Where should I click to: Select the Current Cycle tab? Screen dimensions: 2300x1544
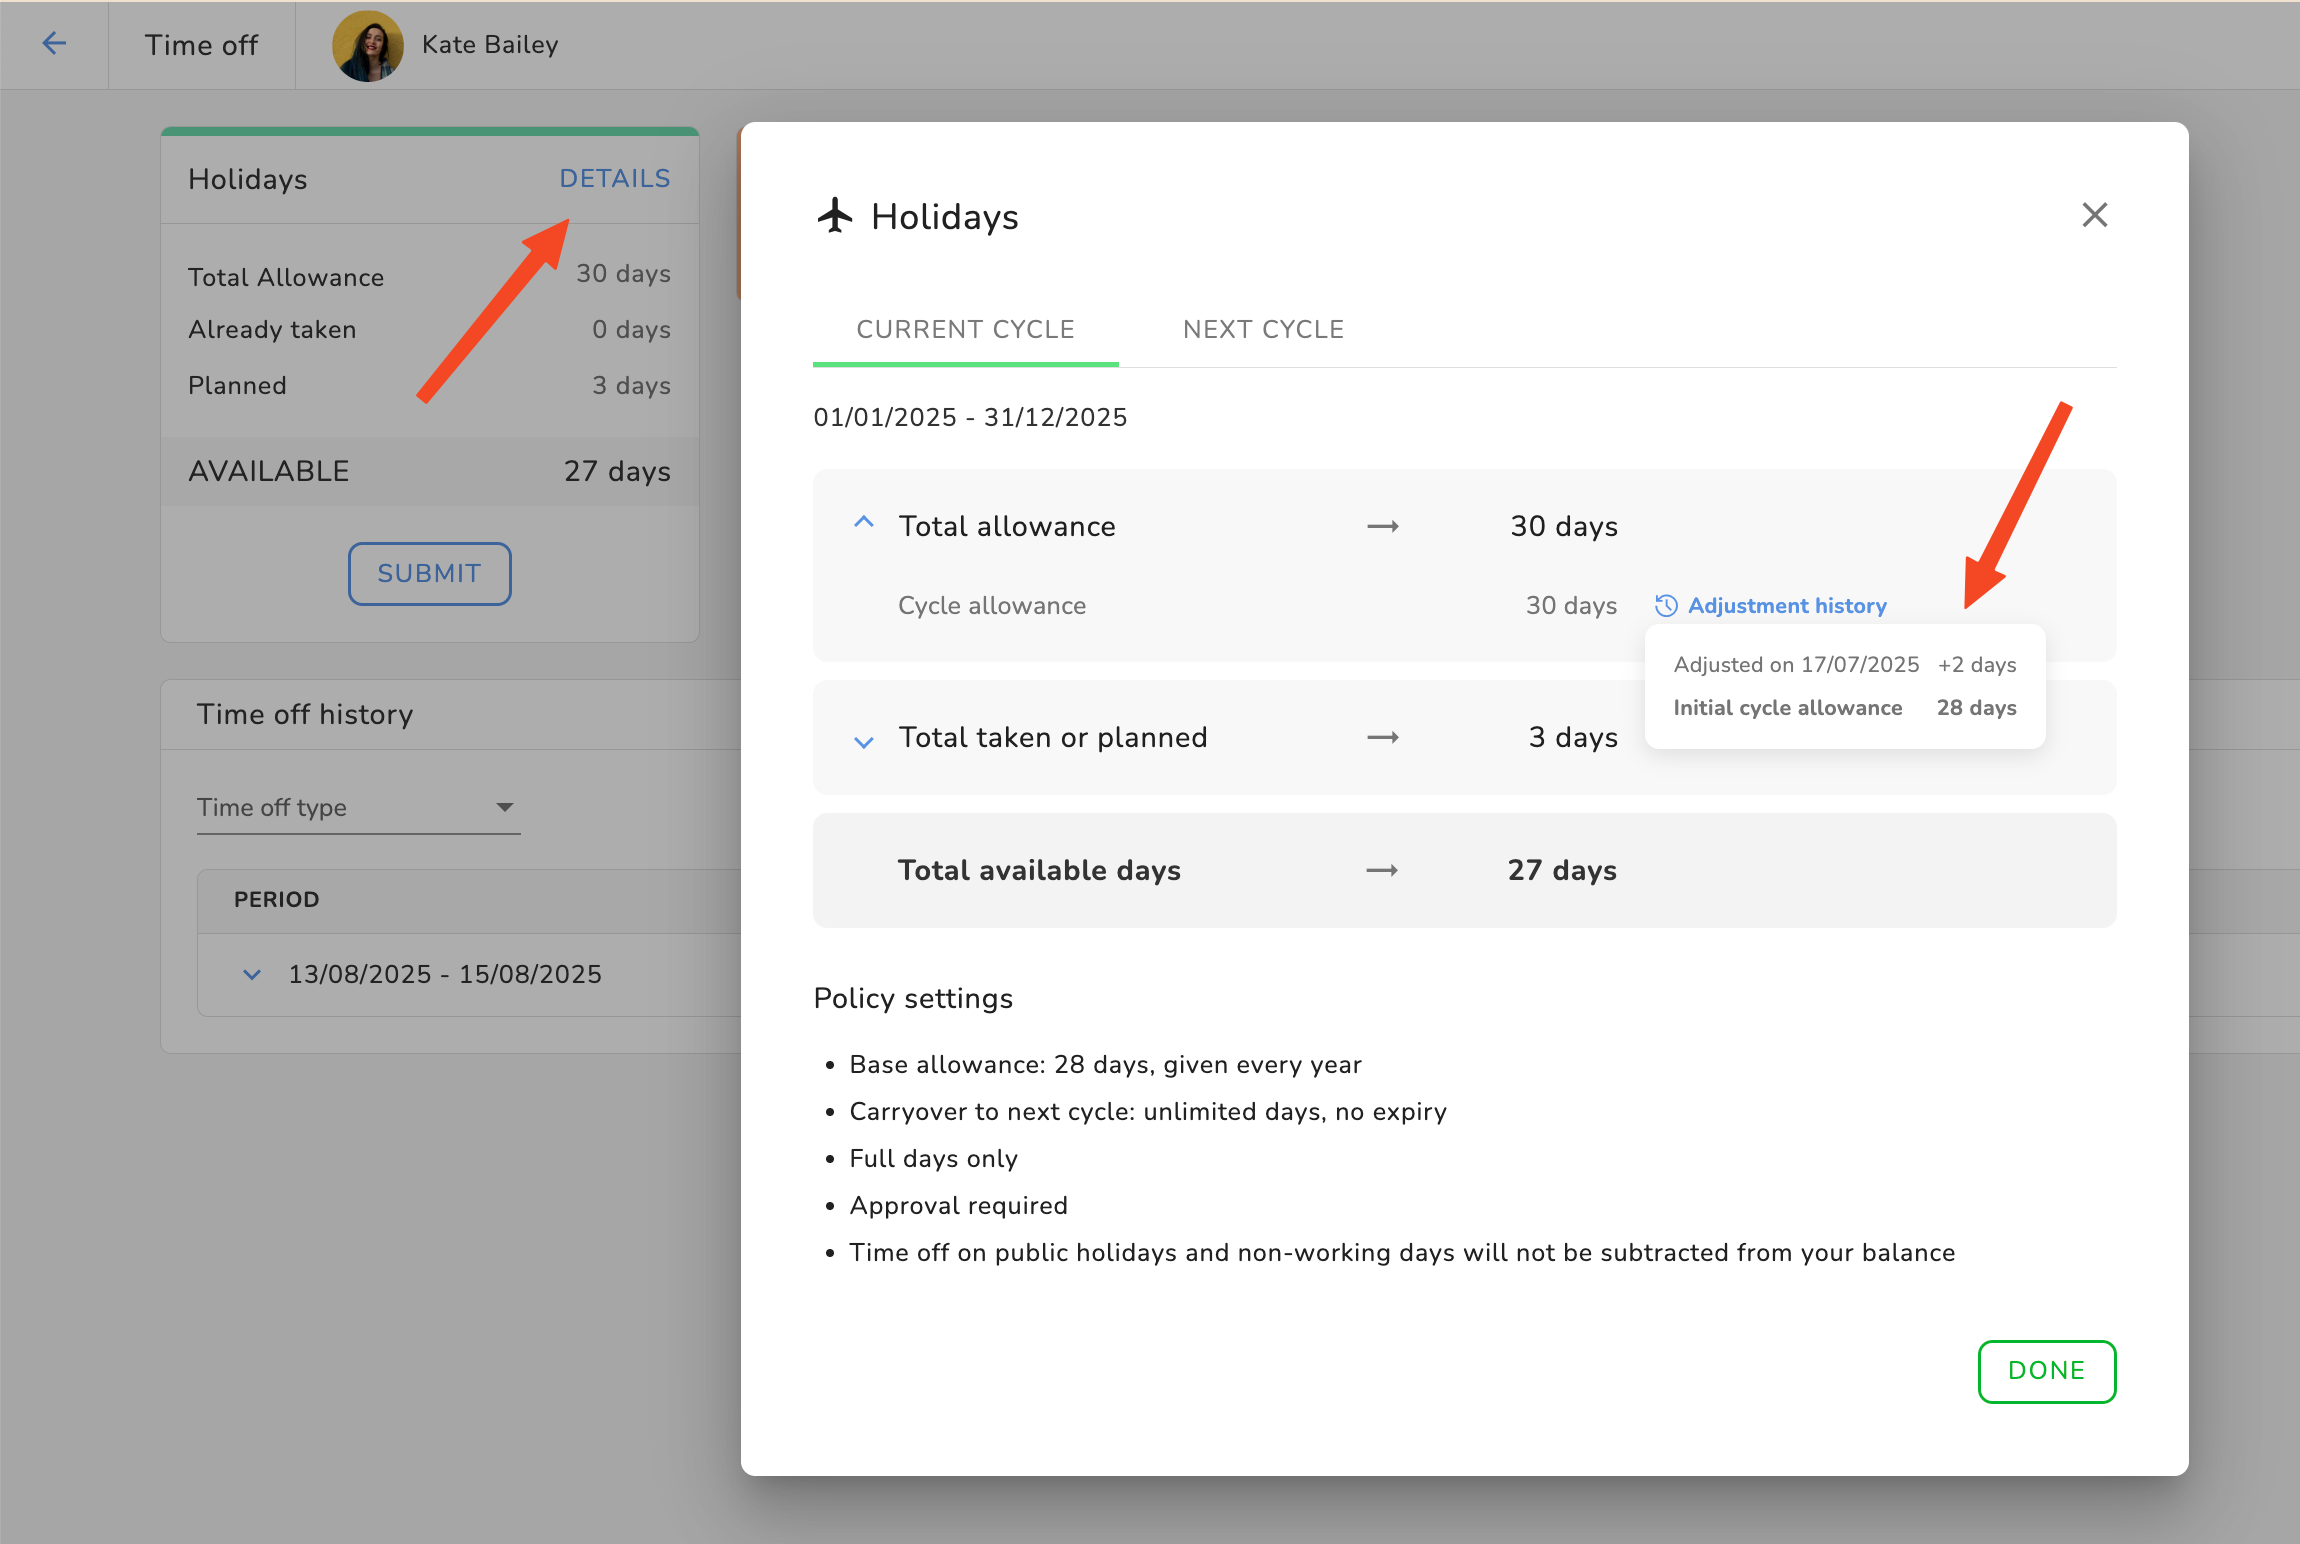pos(965,329)
